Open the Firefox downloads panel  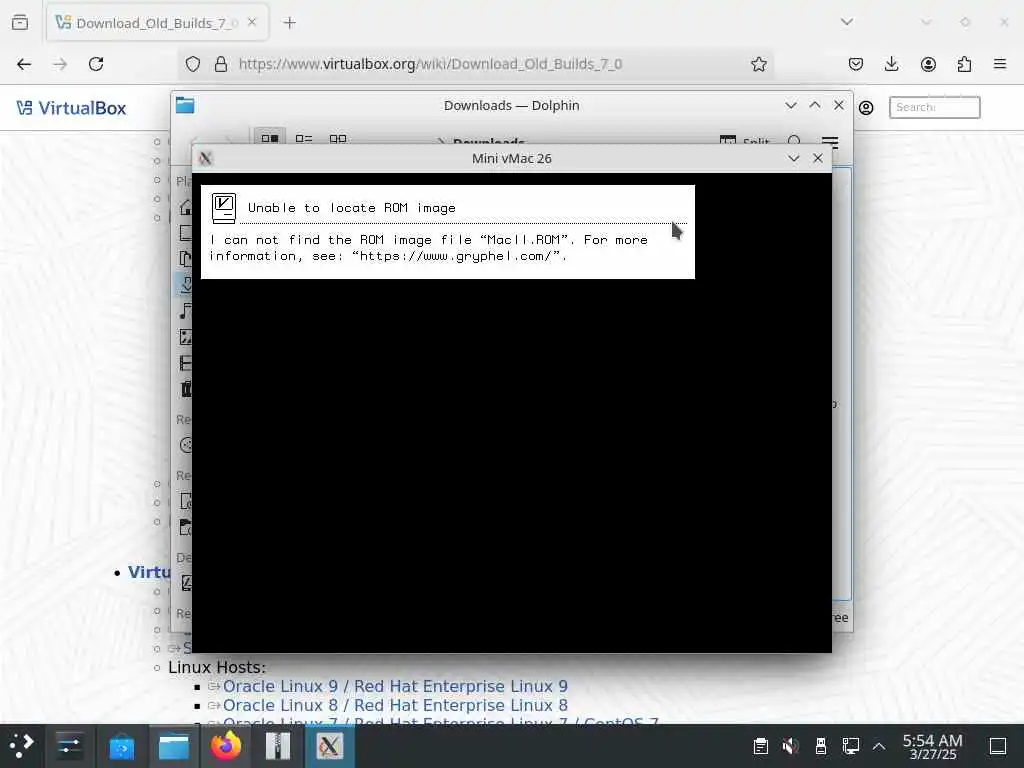891,64
